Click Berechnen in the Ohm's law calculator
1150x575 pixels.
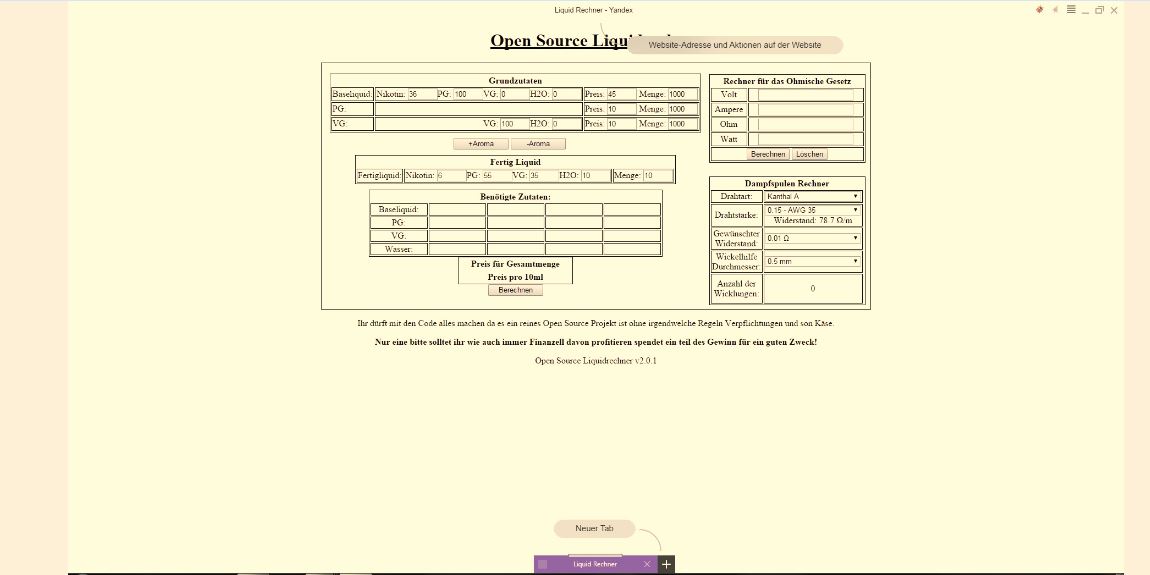[768, 154]
